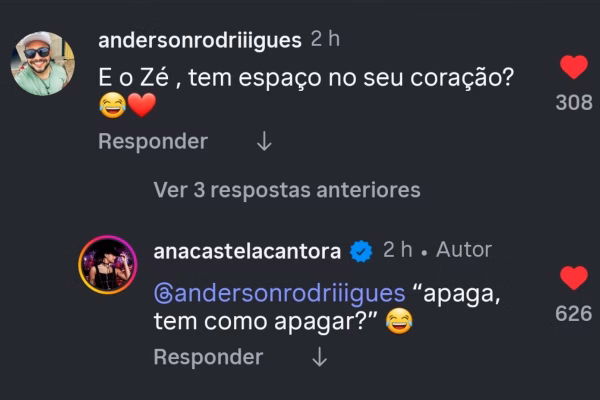Open andersonrodriiigues profile picture

tap(42, 64)
